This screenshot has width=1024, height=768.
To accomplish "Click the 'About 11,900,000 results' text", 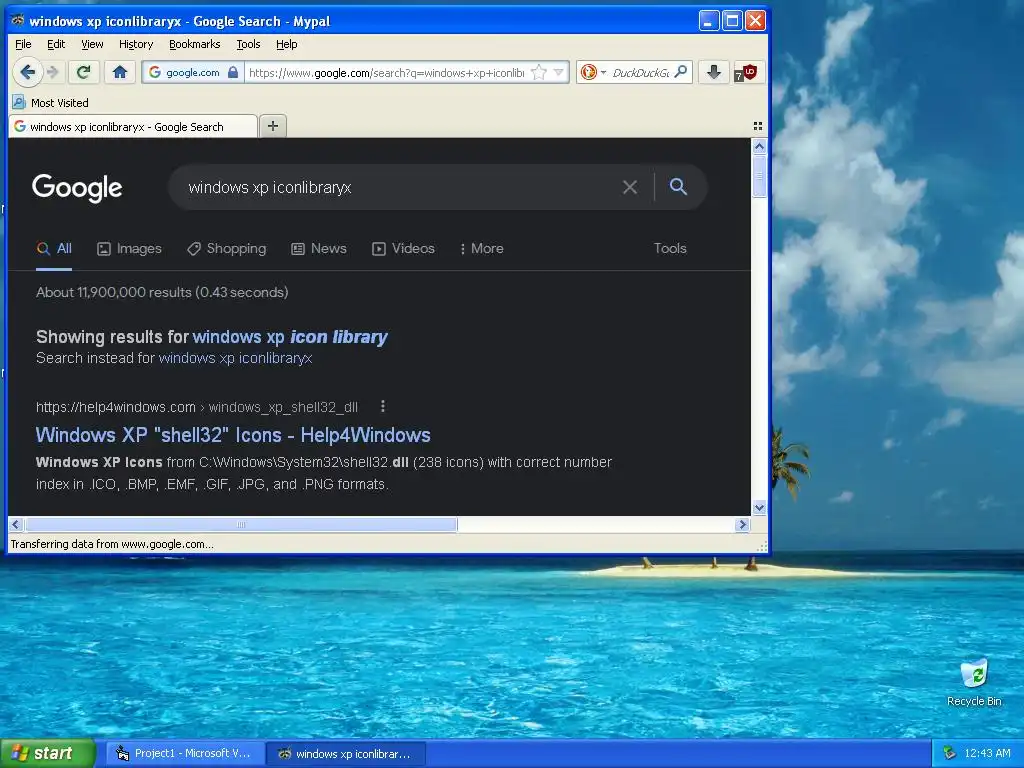I will click(162, 293).
